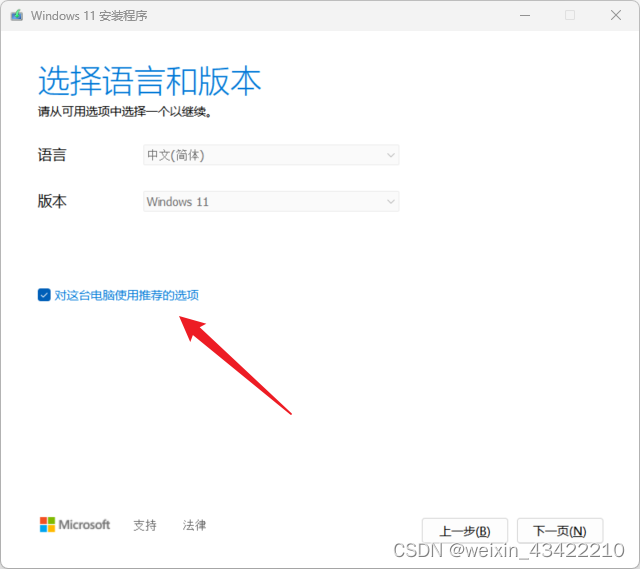640x569 pixels.
Task: Click the 上一步(B) button
Action: pos(464,531)
